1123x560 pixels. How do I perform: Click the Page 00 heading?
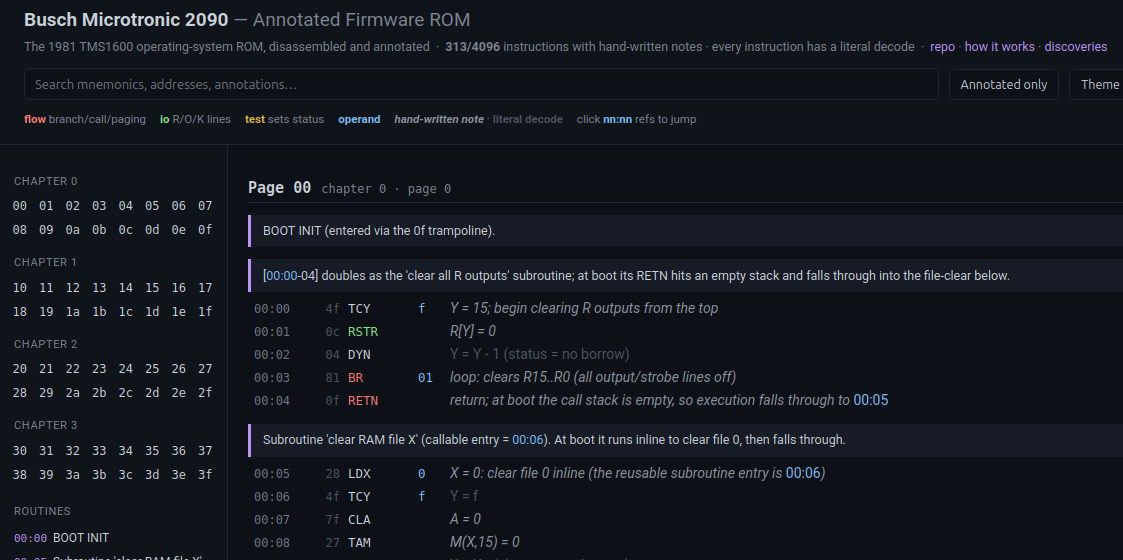[279, 188]
